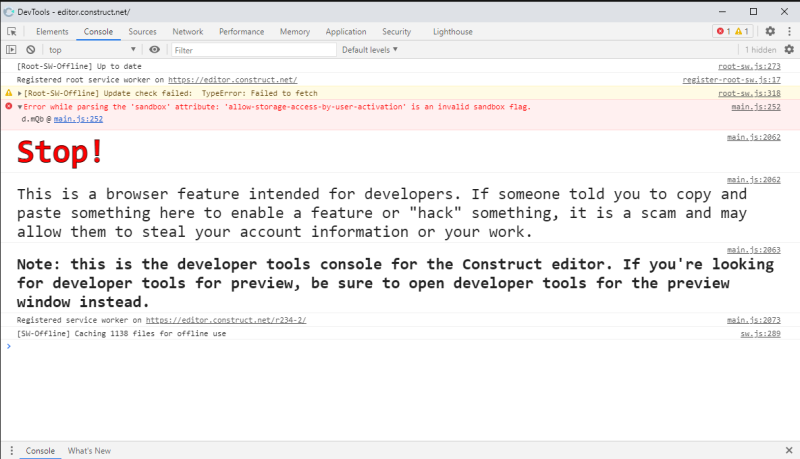
Task: Click the Caching 1138 files log line
Action: [121, 334]
